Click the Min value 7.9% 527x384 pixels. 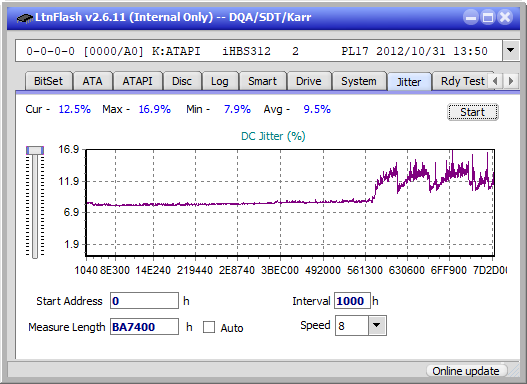tap(237, 109)
